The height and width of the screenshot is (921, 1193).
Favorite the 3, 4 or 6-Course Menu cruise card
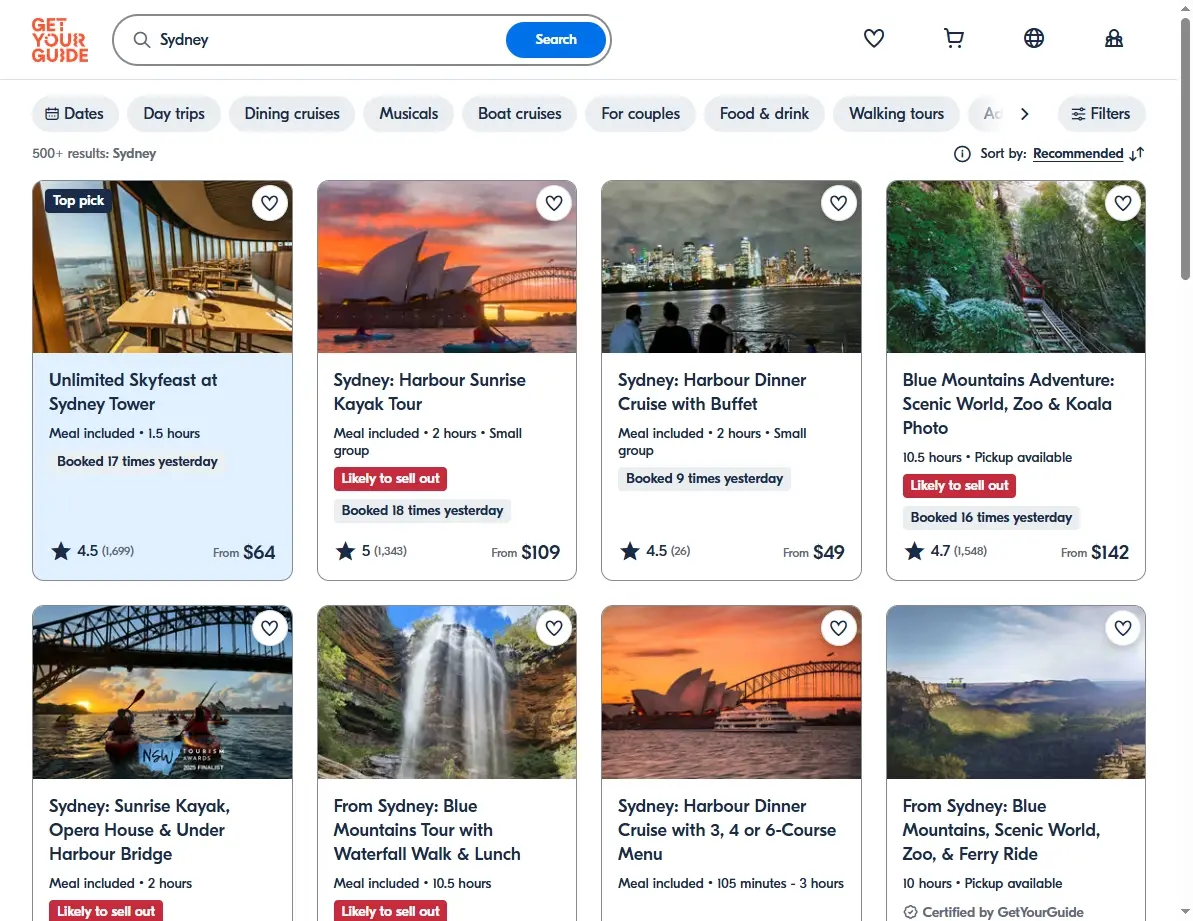pyautogui.click(x=838, y=628)
